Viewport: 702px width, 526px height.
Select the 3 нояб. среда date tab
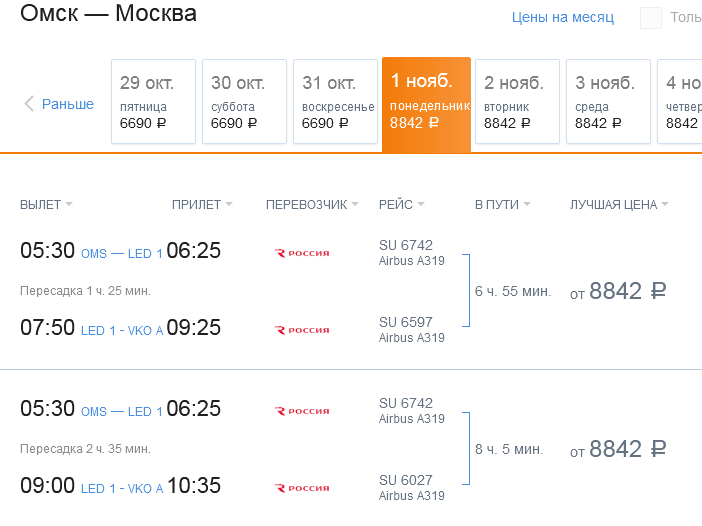(609, 102)
